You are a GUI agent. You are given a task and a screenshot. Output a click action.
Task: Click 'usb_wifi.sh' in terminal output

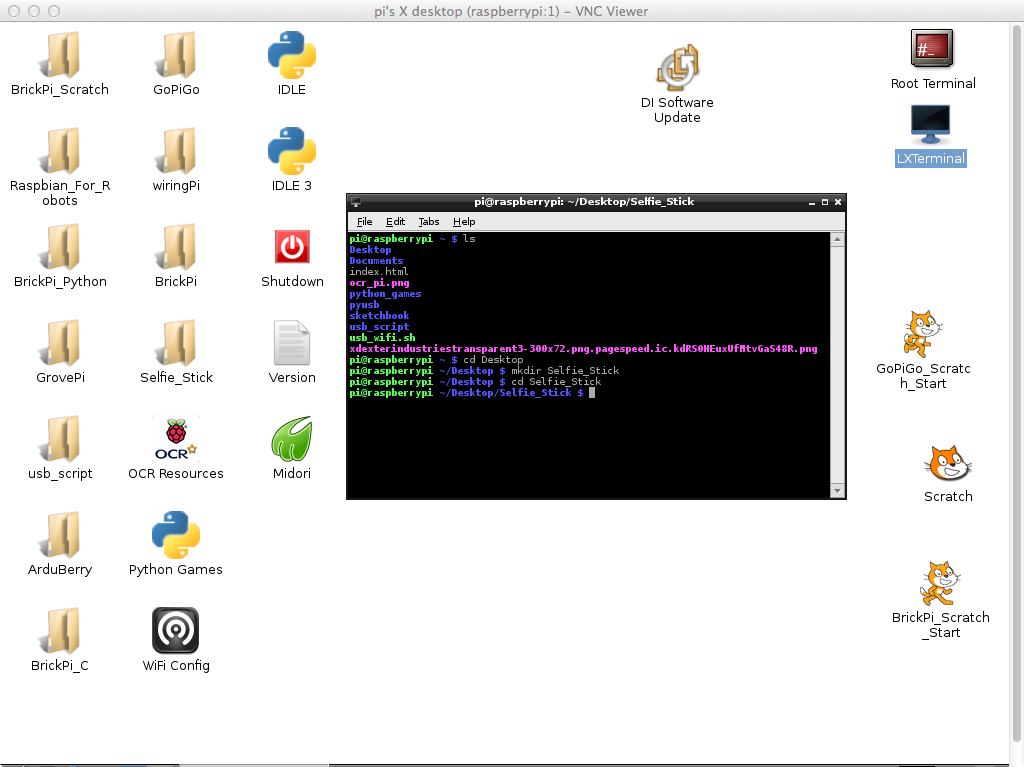(x=382, y=338)
